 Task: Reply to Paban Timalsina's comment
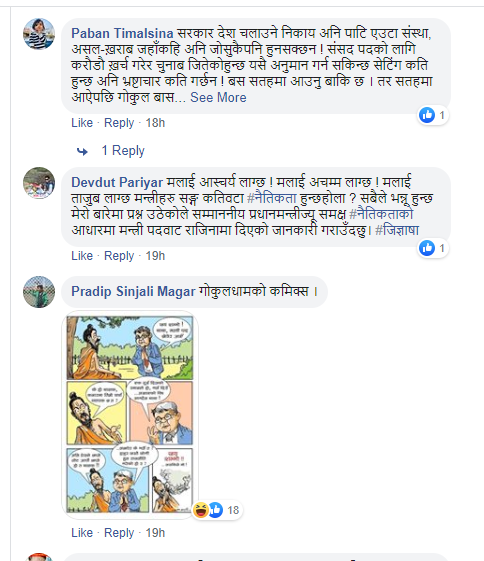coord(119,123)
